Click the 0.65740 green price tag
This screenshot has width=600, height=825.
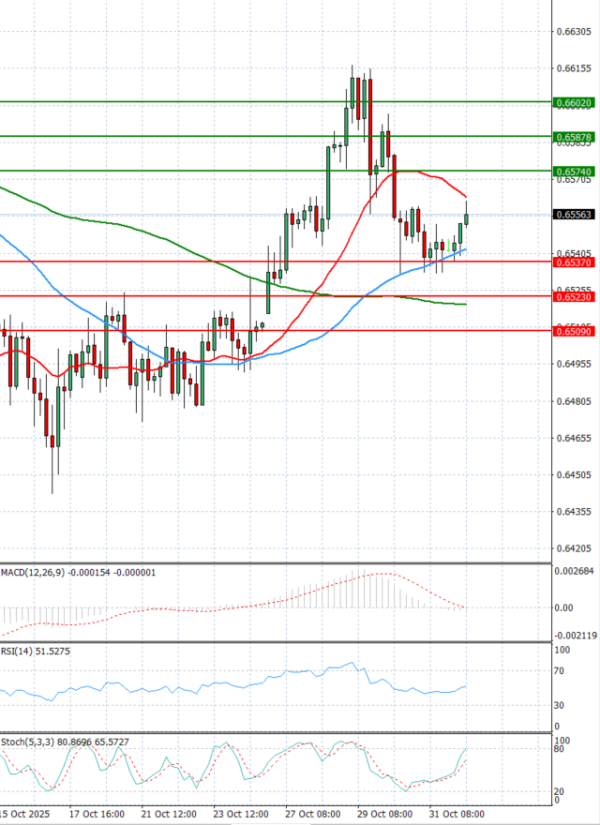coord(574,172)
